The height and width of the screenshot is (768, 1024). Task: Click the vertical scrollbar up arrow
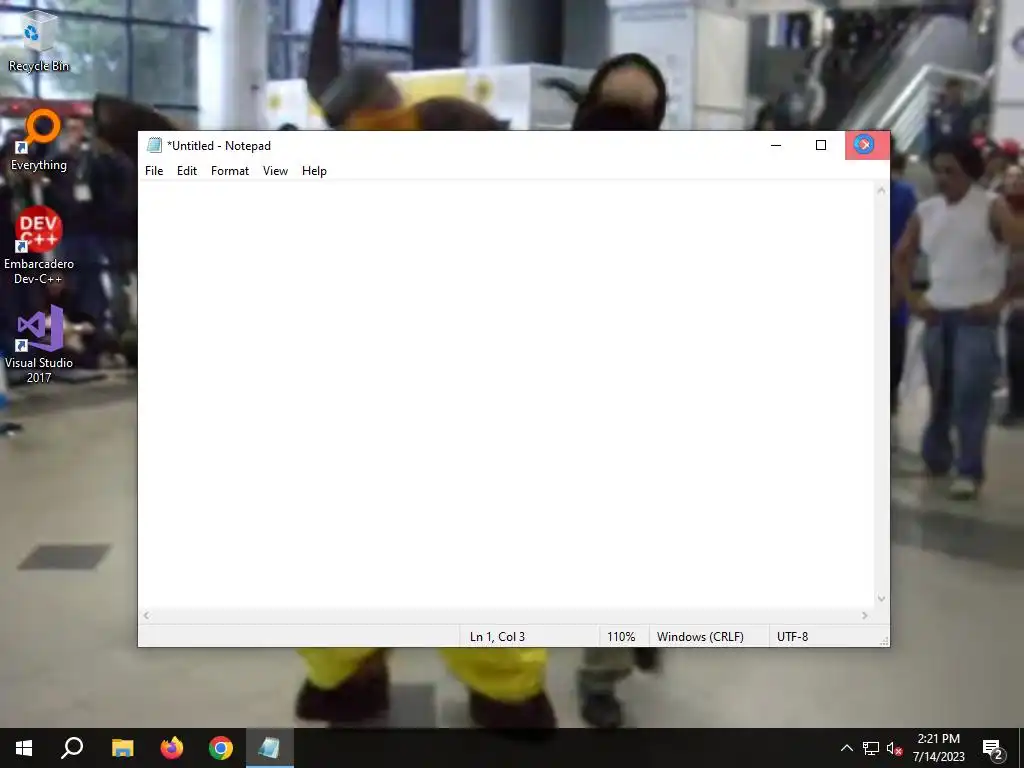pos(882,191)
